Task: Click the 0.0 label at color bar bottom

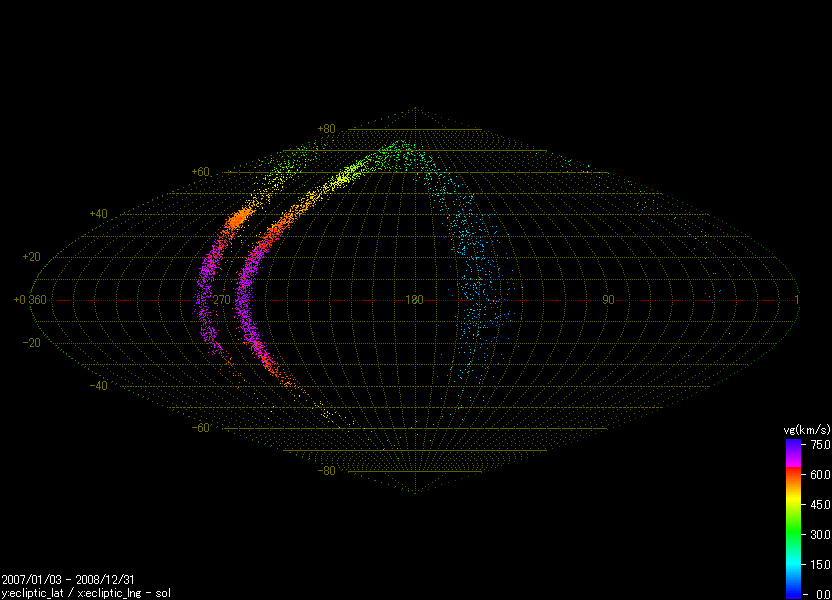Action: click(x=823, y=594)
